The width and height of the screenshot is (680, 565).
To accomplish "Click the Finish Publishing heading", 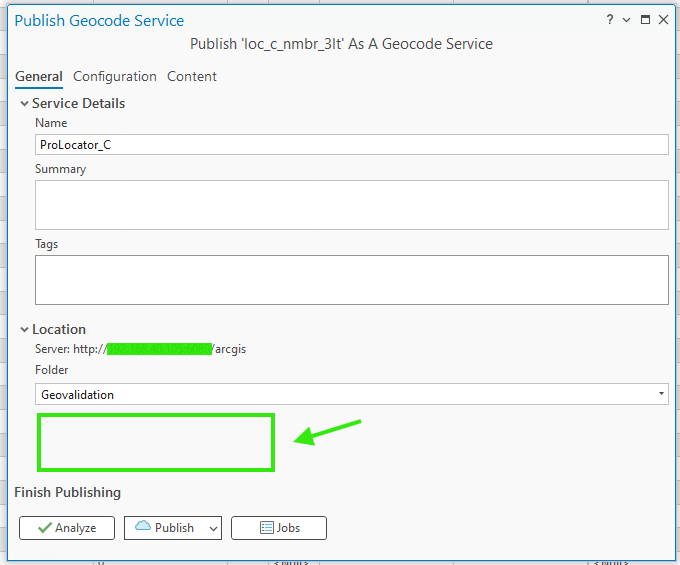I will (67, 492).
